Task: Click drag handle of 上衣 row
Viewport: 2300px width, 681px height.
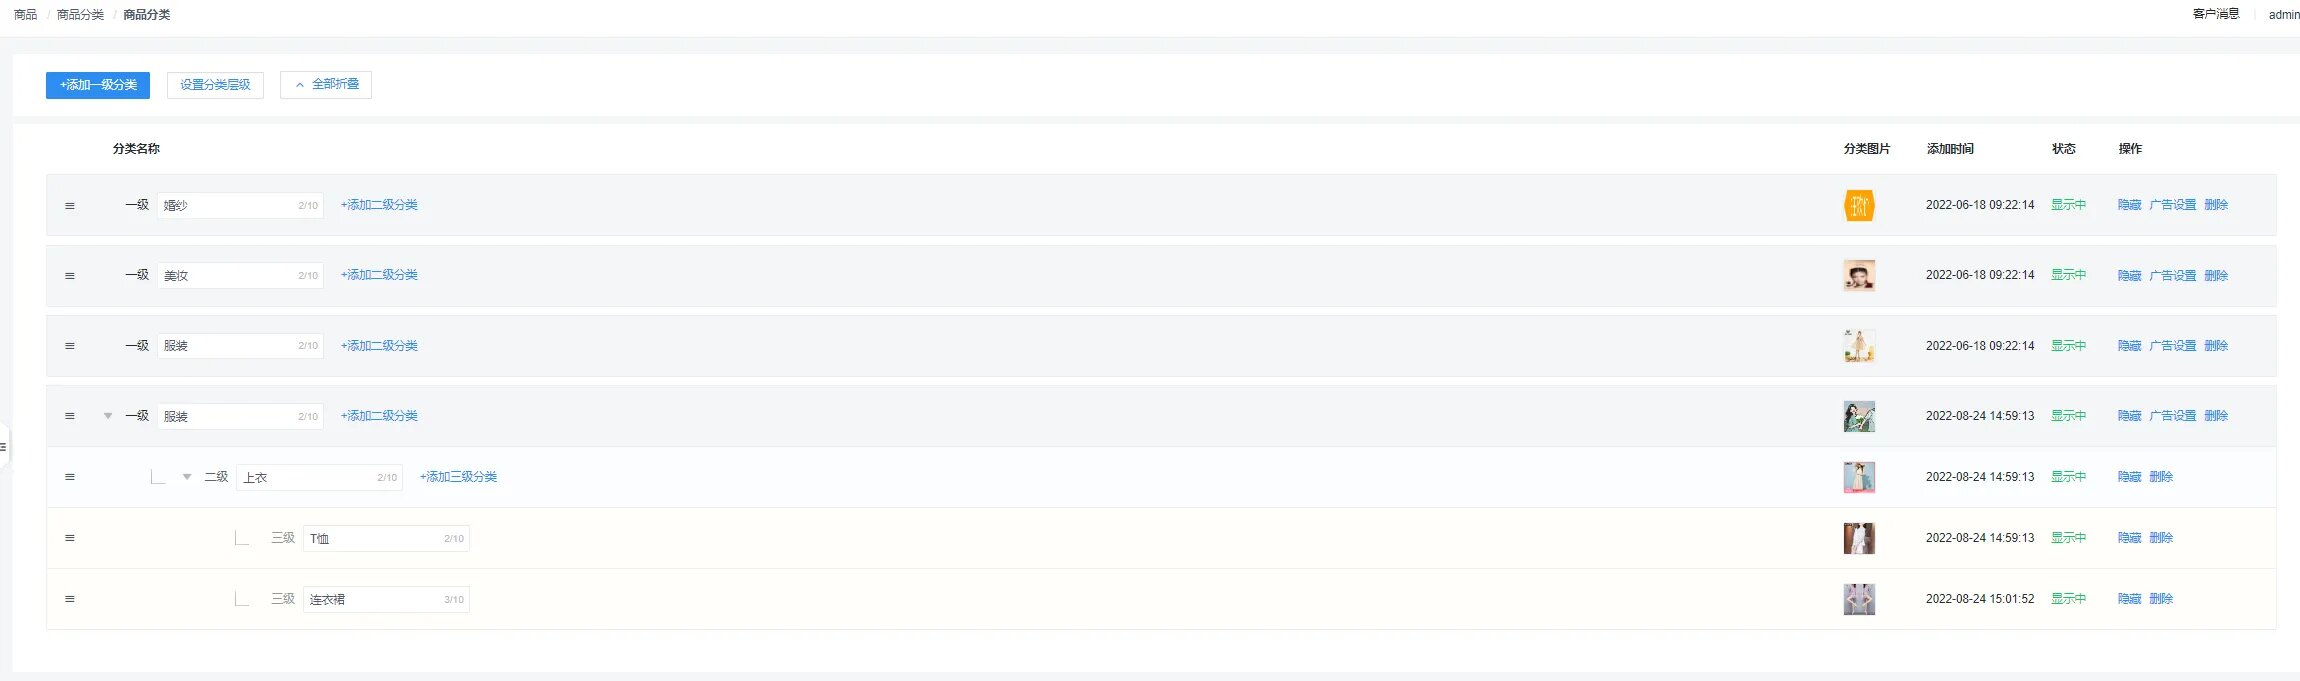Action: coord(70,477)
